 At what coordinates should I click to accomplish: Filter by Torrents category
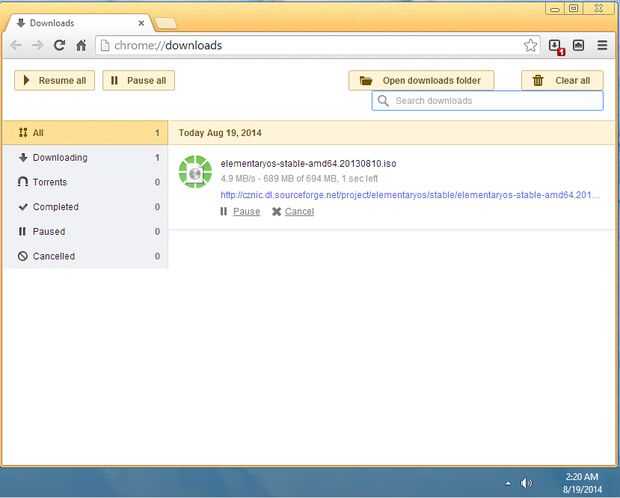coord(85,182)
